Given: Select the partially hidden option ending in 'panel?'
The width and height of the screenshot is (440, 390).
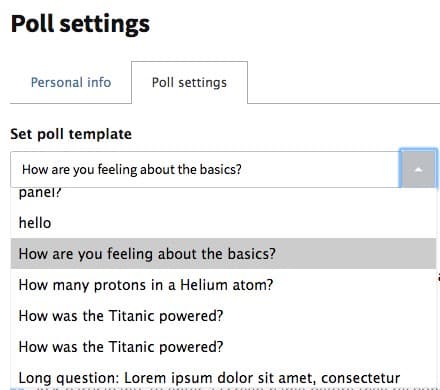Looking at the screenshot, I should (223, 195).
